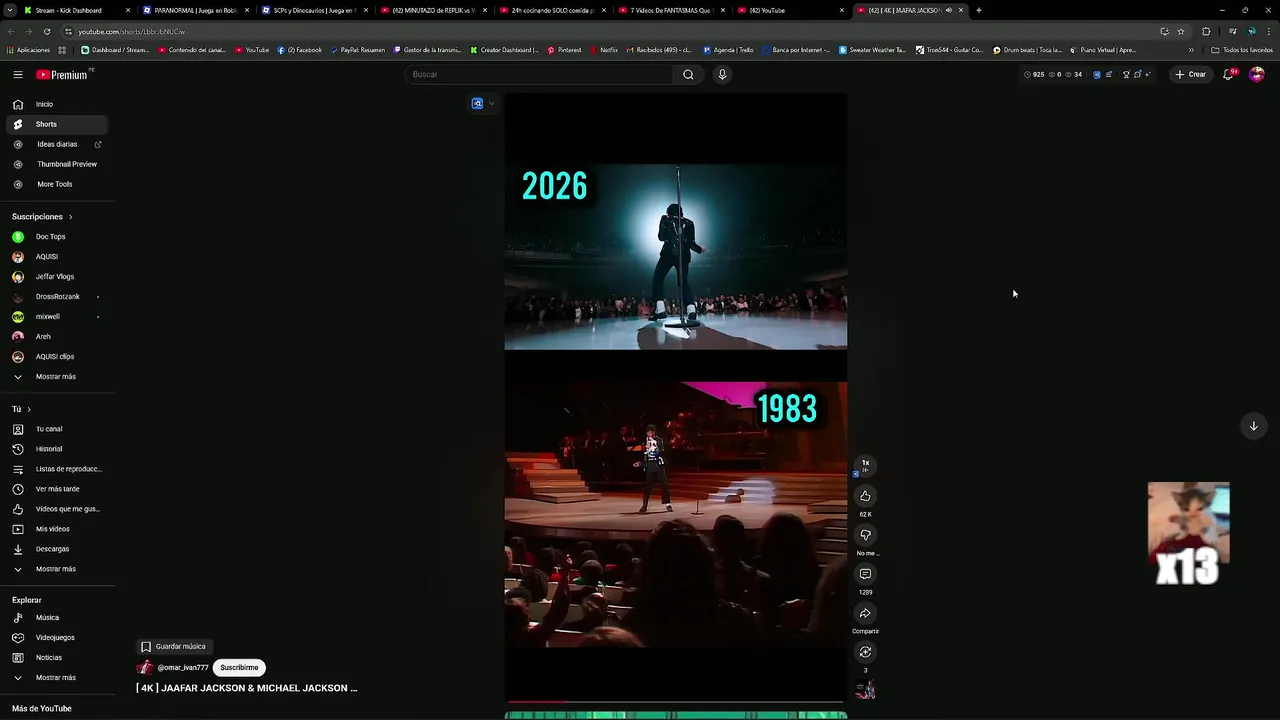Click the Crear button
The image size is (1280, 720).
pos(1190,74)
